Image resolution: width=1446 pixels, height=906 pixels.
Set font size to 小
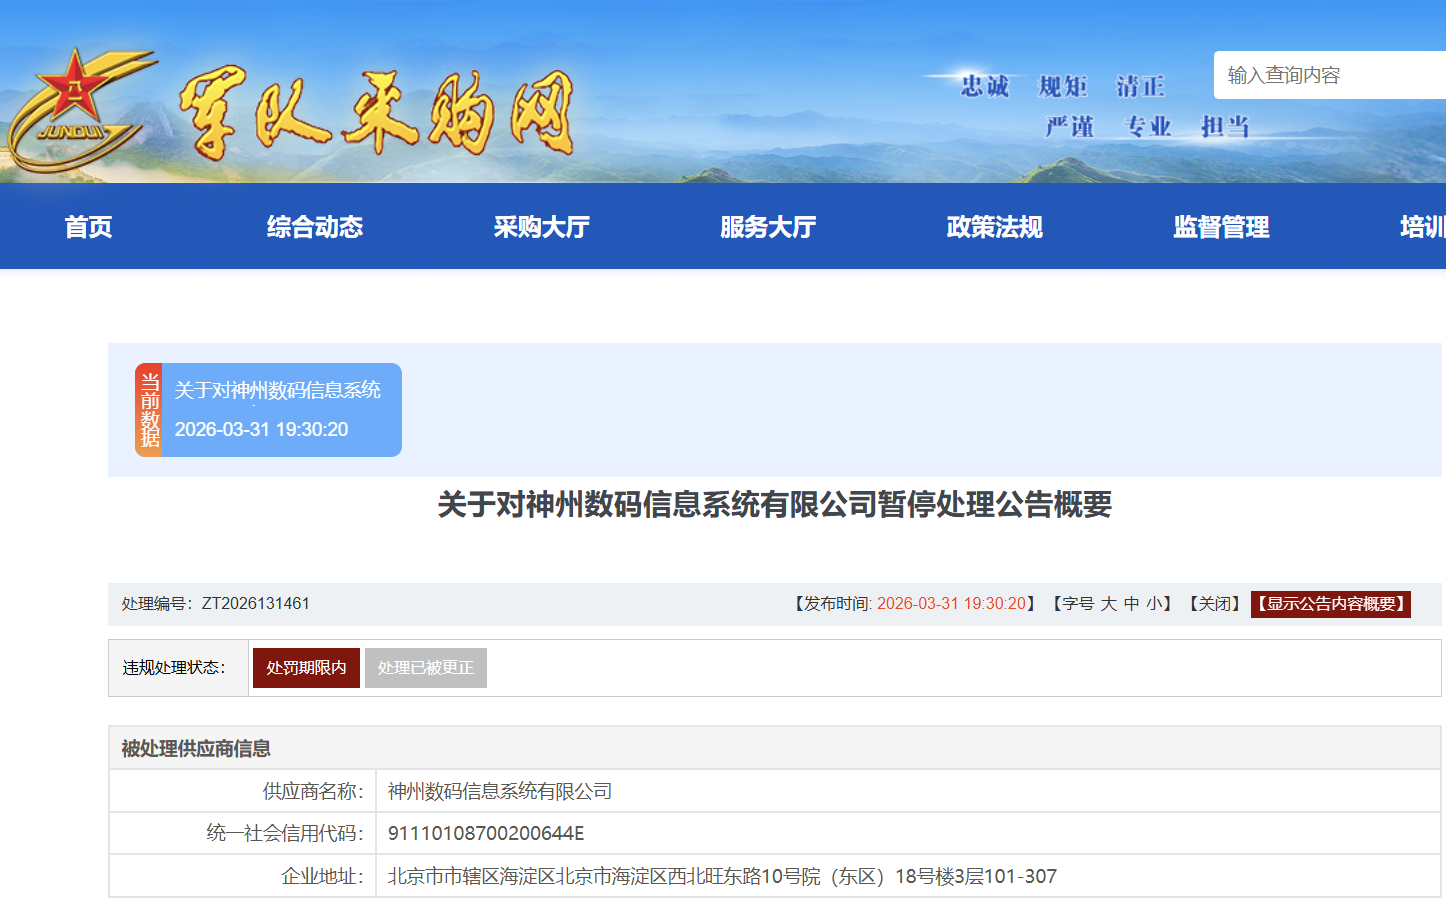pyautogui.click(x=1154, y=604)
